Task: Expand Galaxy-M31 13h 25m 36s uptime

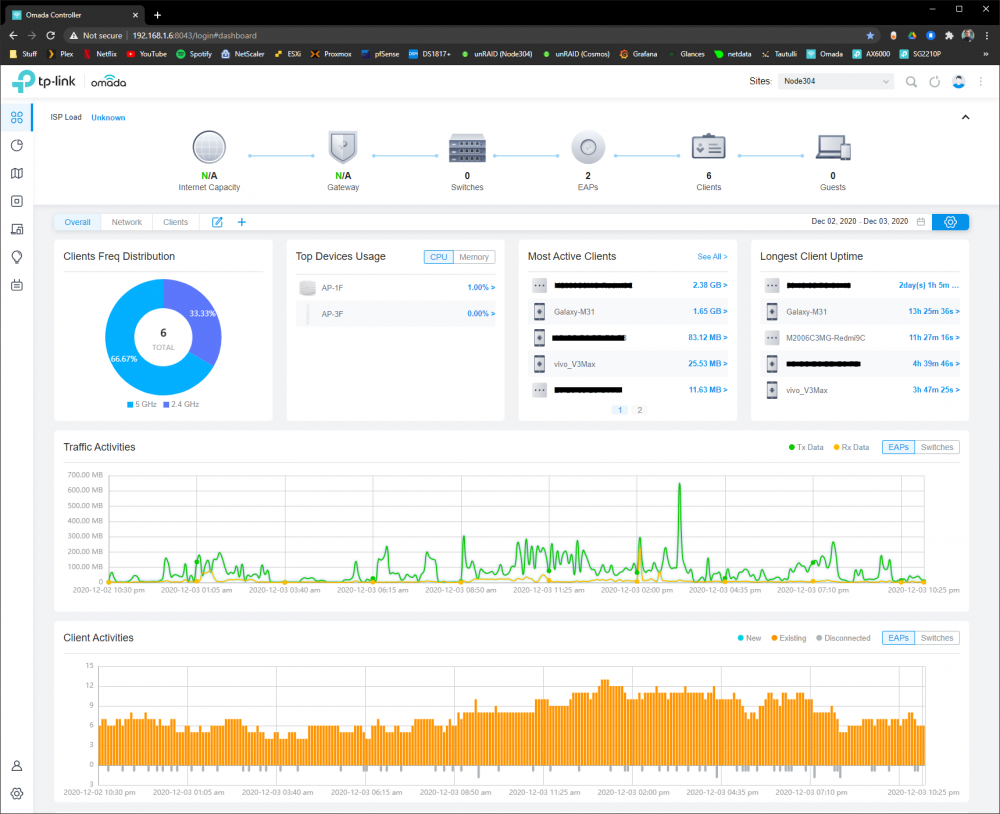Action: [934, 311]
